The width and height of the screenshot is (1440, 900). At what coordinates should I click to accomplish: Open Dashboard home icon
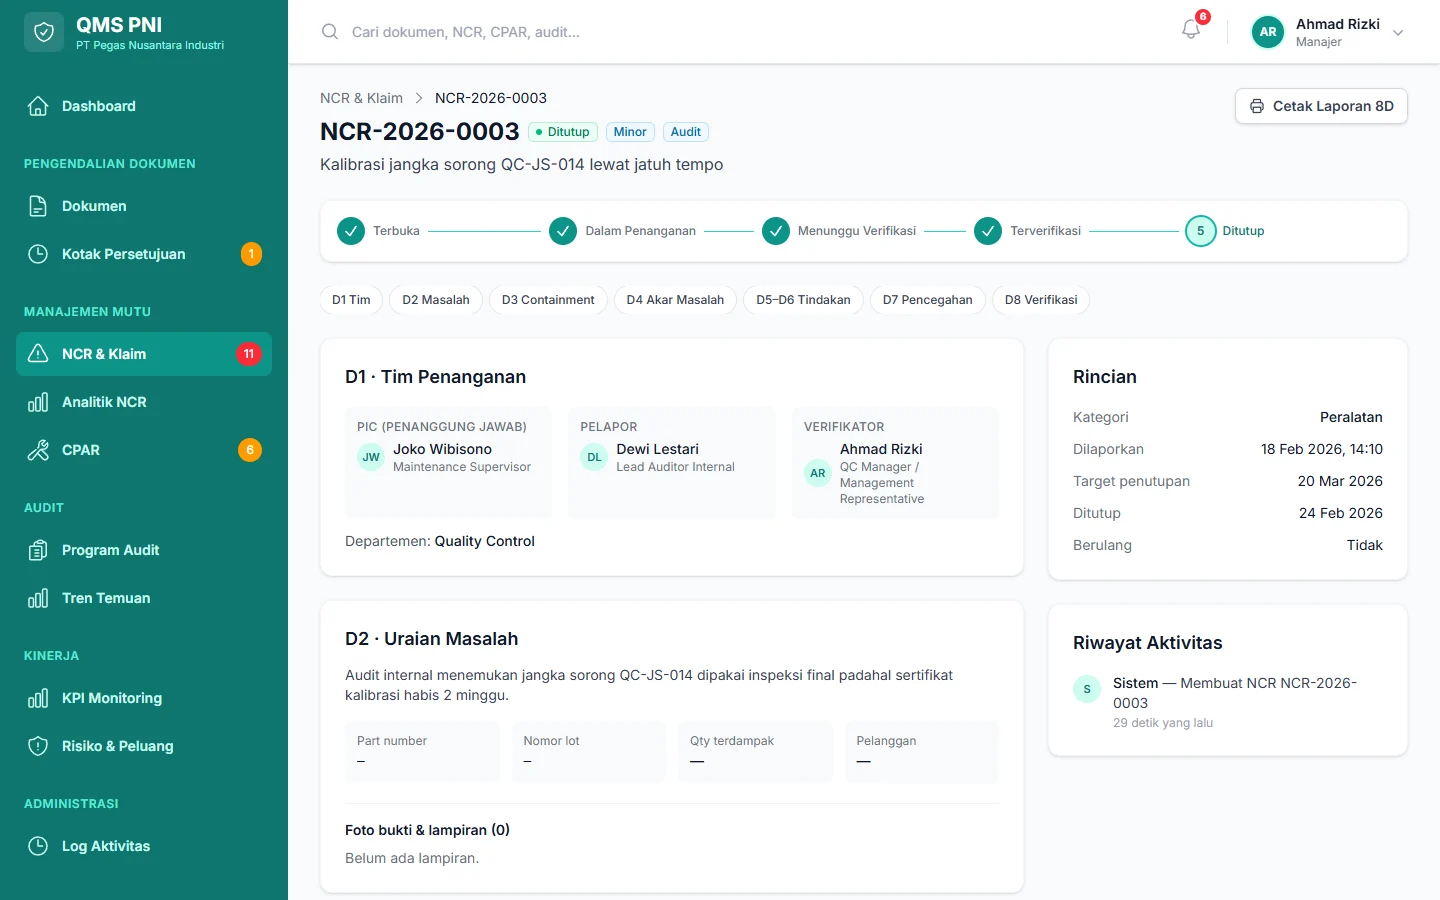(38, 106)
